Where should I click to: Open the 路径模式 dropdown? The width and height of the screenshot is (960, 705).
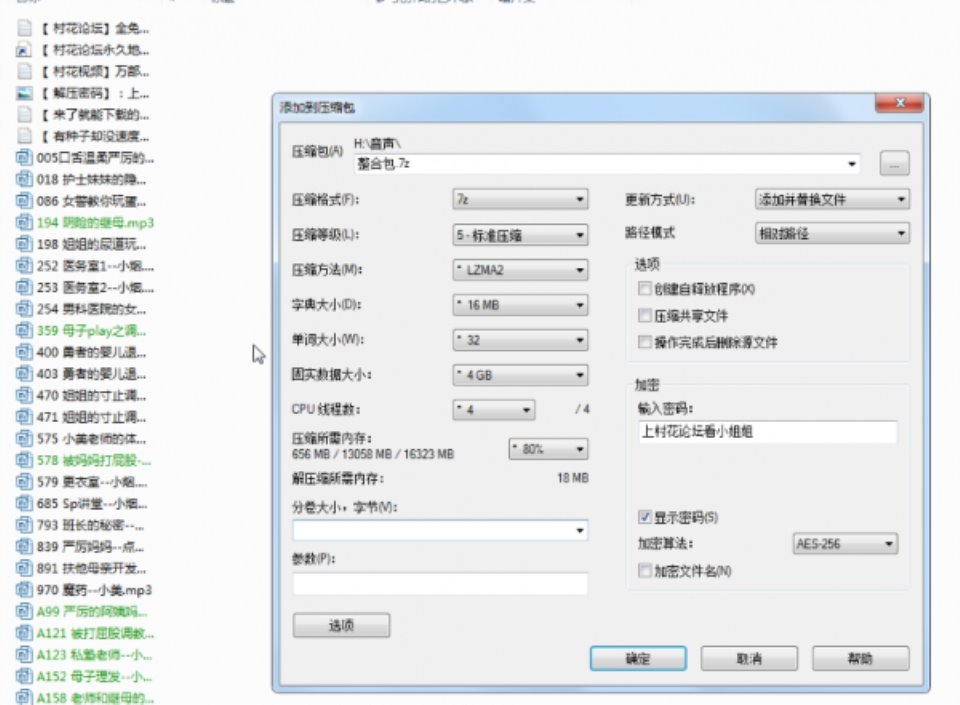point(832,233)
